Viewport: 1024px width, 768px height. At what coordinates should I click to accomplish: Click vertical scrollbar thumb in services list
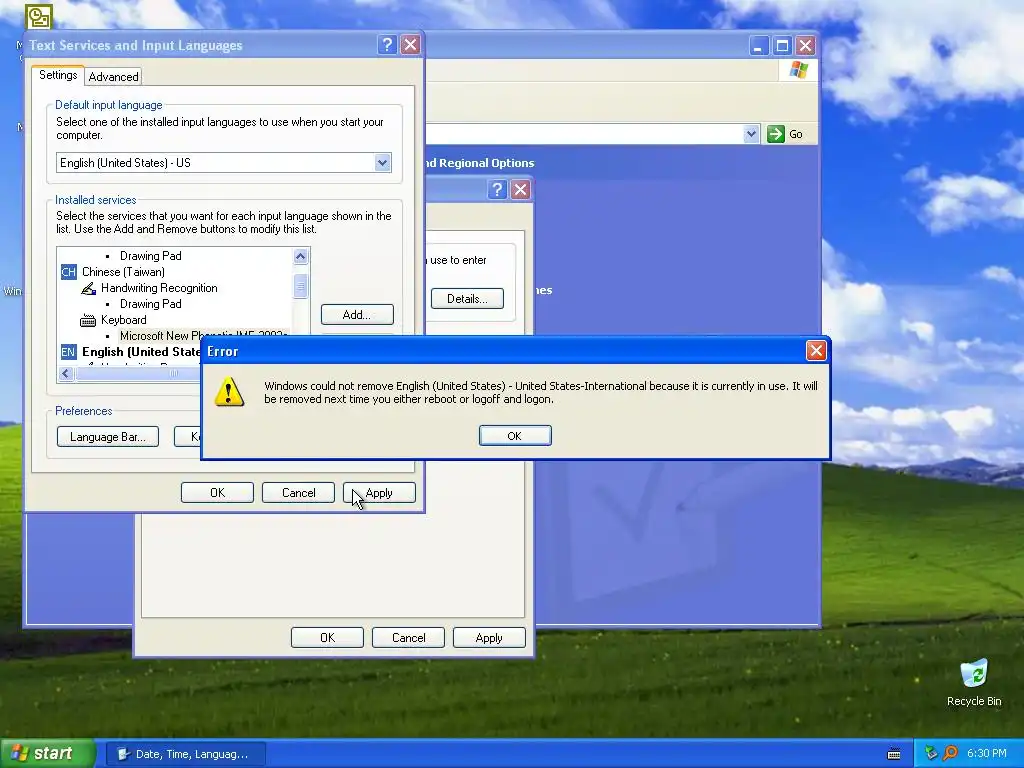coord(300,286)
